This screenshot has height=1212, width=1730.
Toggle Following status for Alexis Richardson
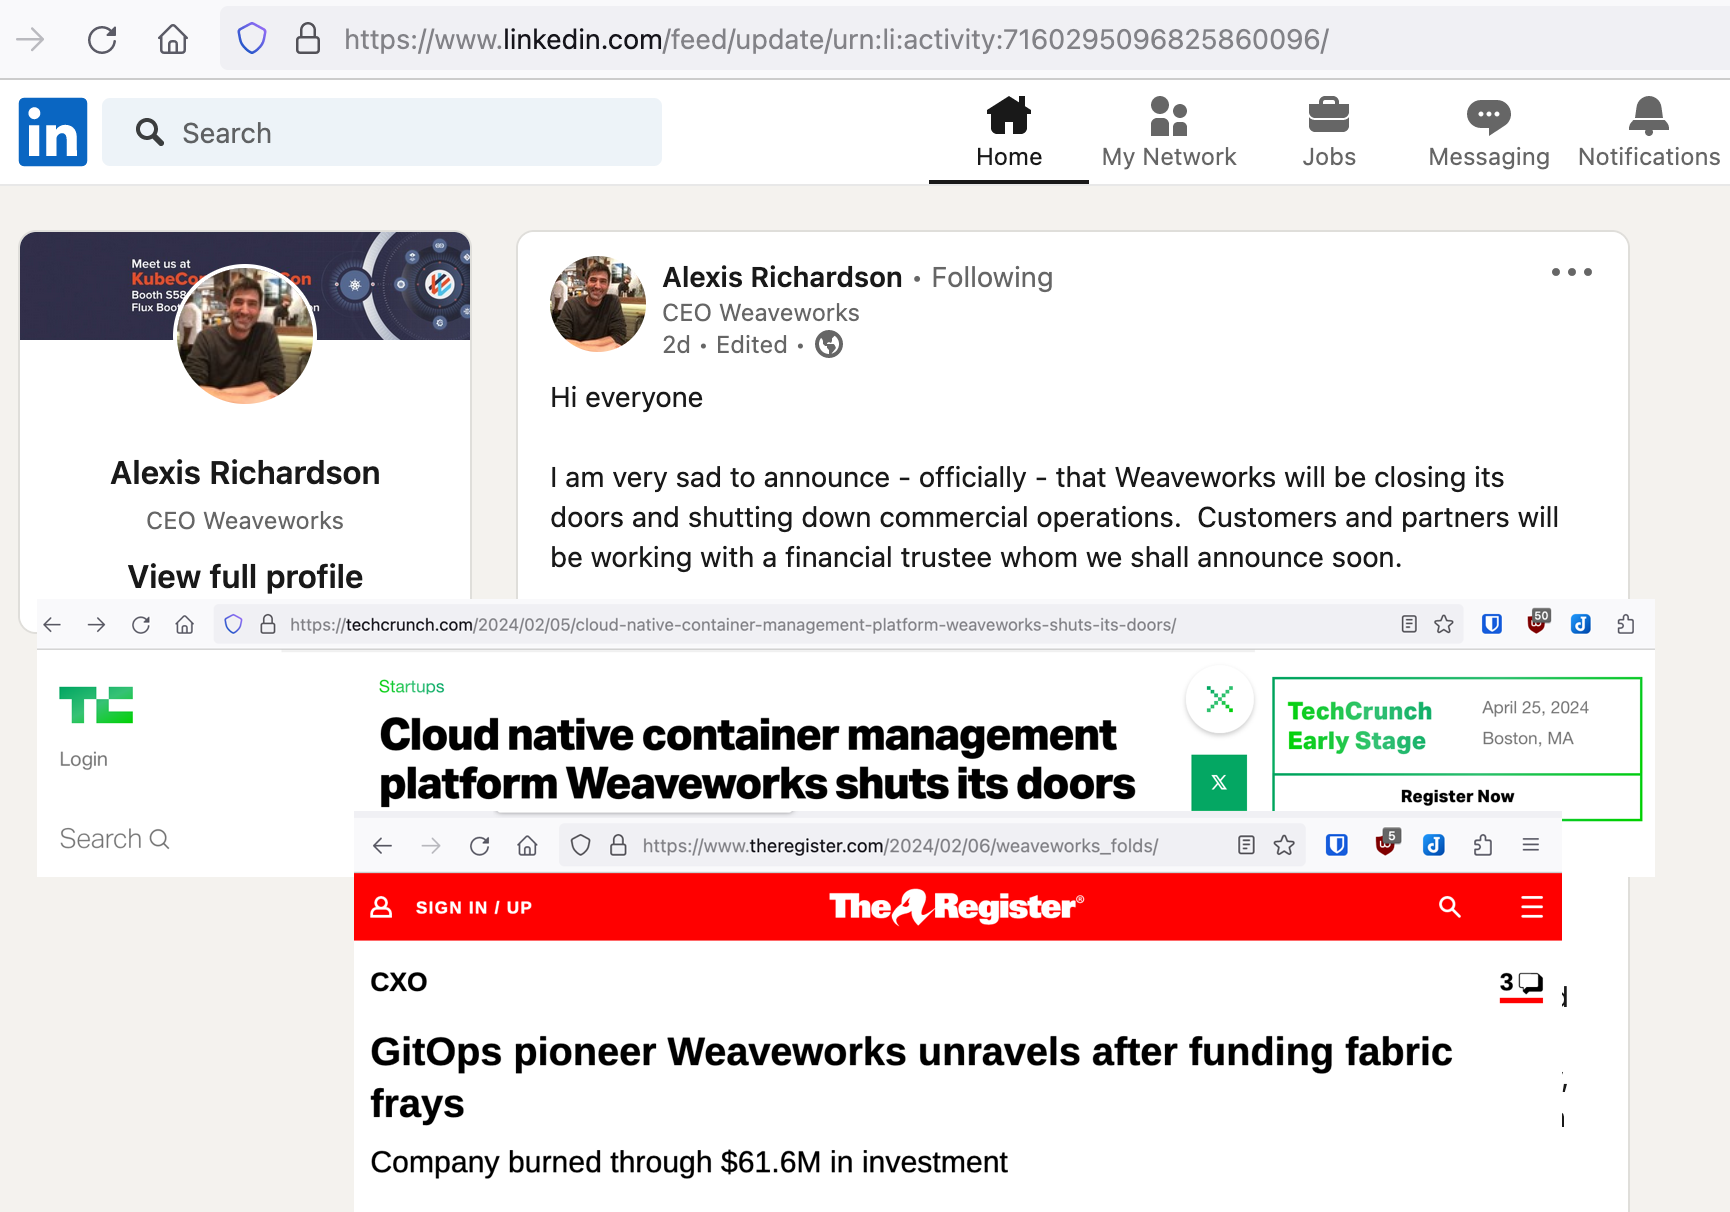[991, 277]
